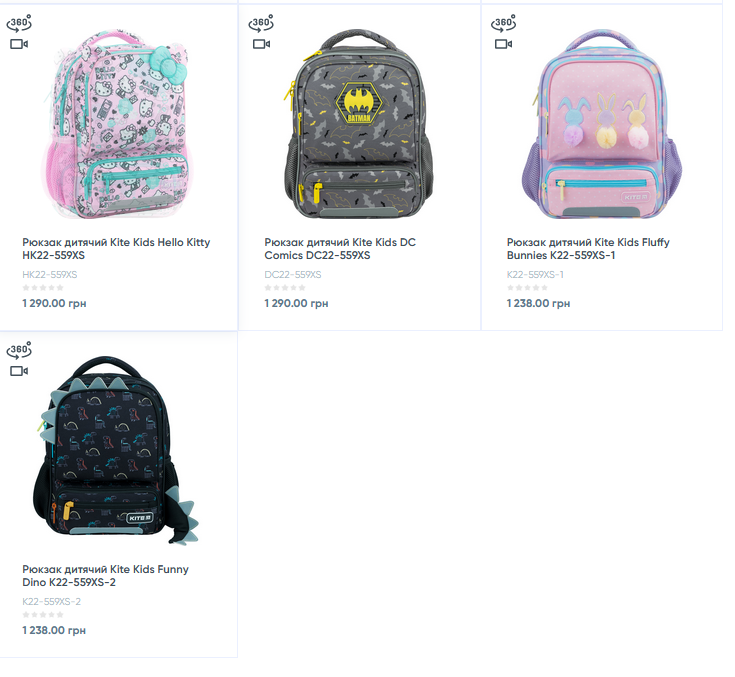Click the Batman backpack image

[x=359, y=124]
